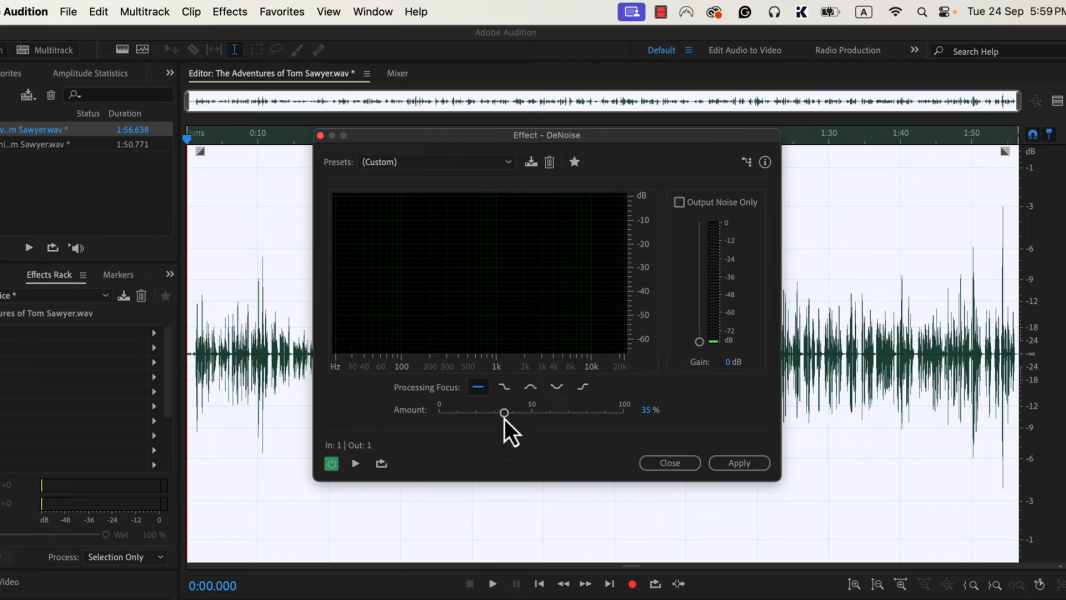The image size is (1066, 600).
Task: Select the Razor tool in toolbar
Action: click(194, 50)
